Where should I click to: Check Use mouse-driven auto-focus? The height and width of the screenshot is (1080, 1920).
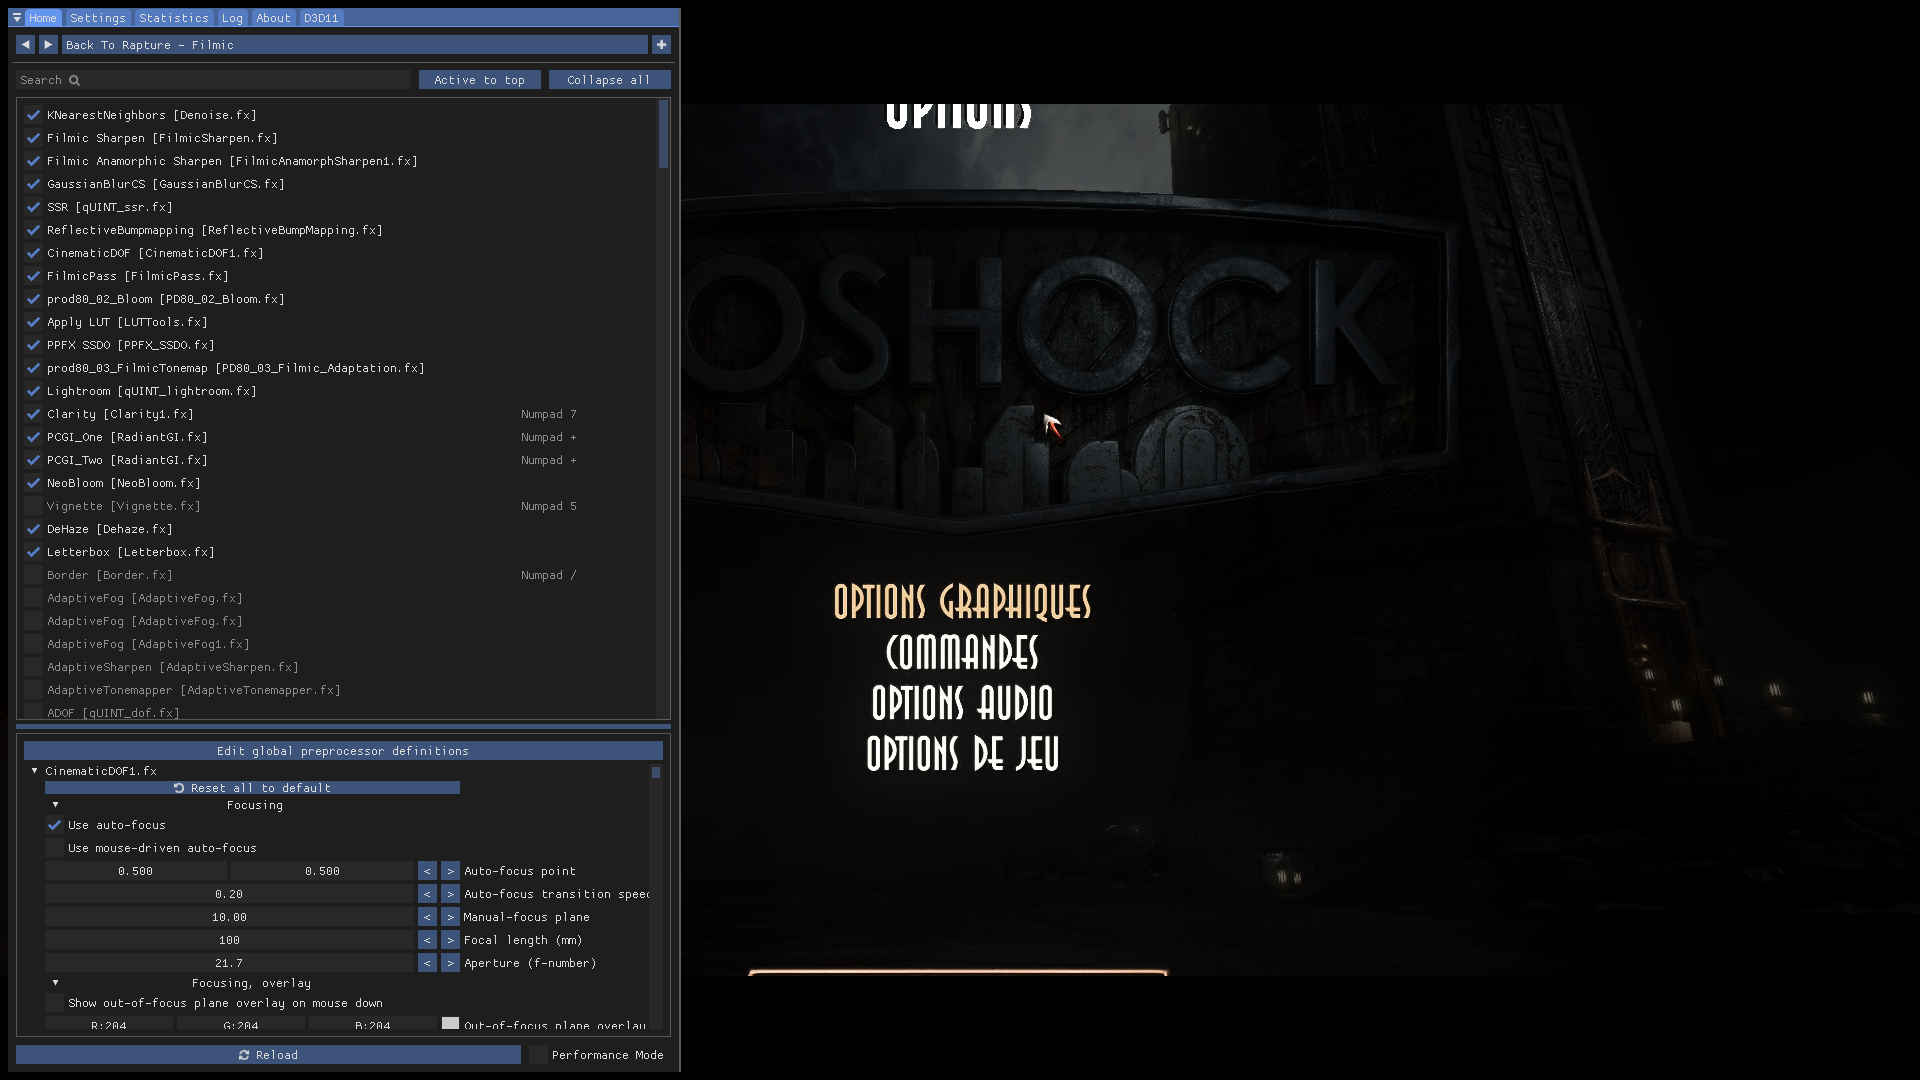point(55,847)
